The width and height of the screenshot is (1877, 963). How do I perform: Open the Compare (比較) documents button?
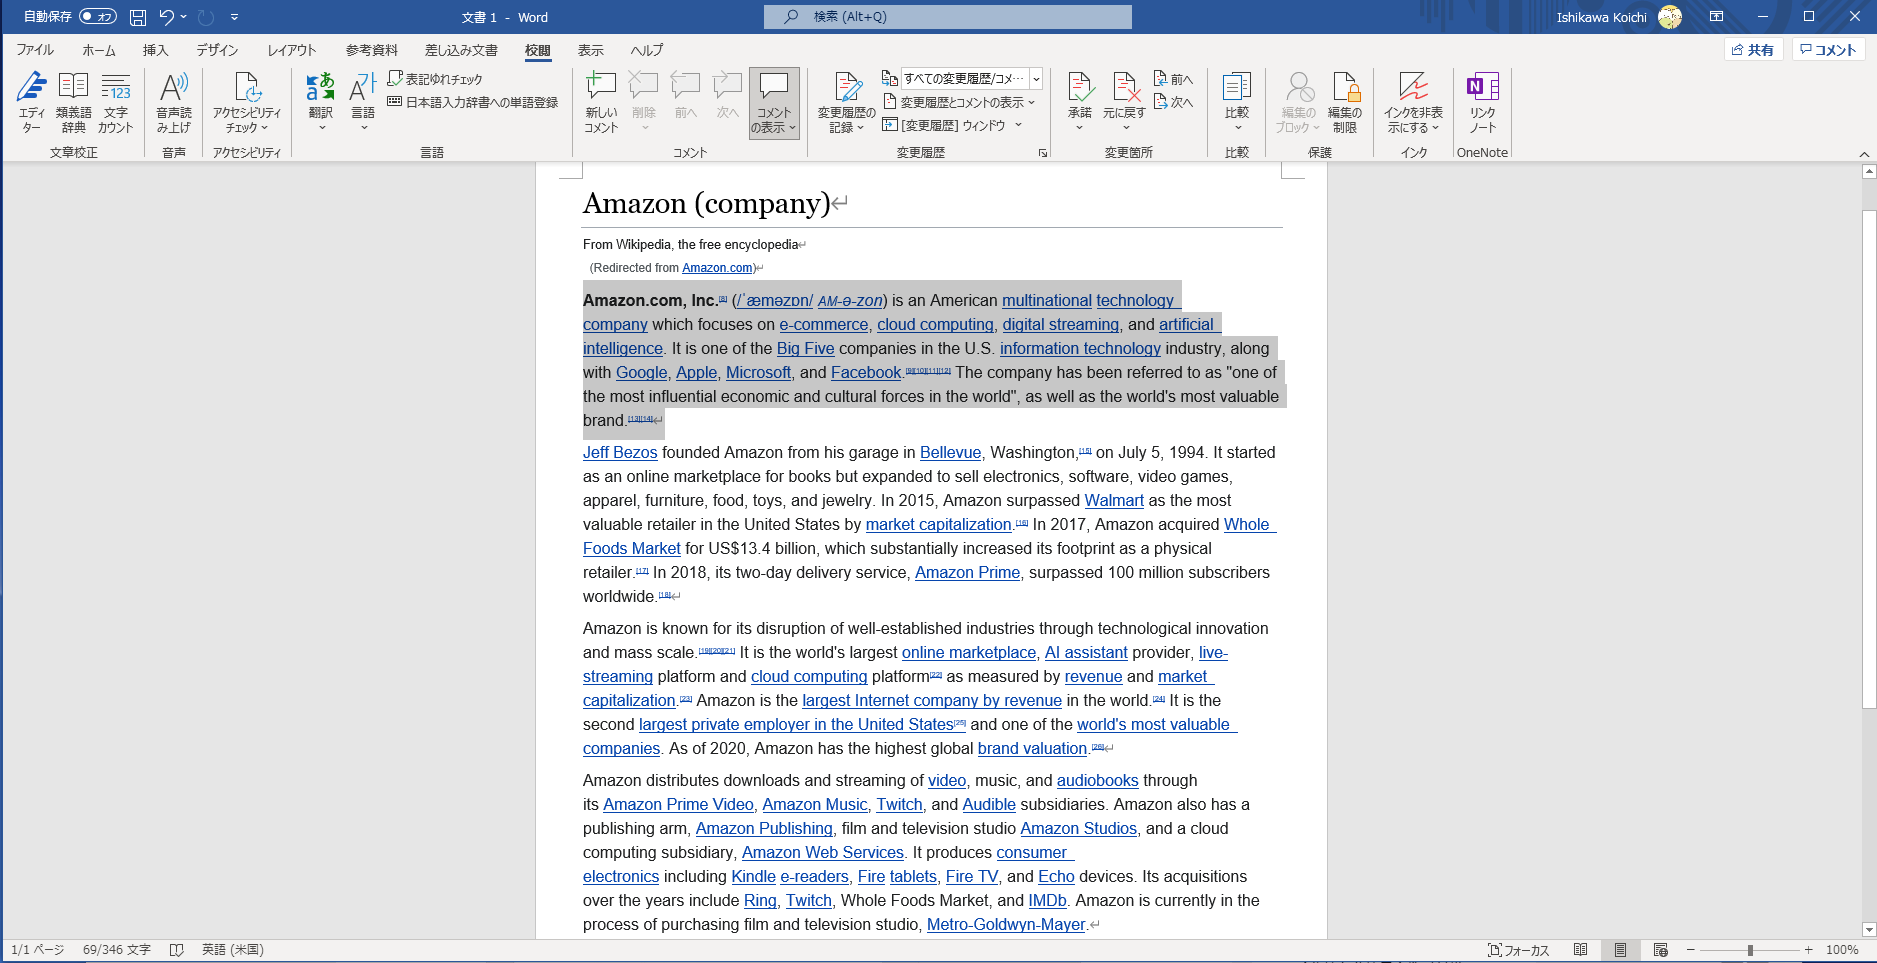click(1237, 102)
